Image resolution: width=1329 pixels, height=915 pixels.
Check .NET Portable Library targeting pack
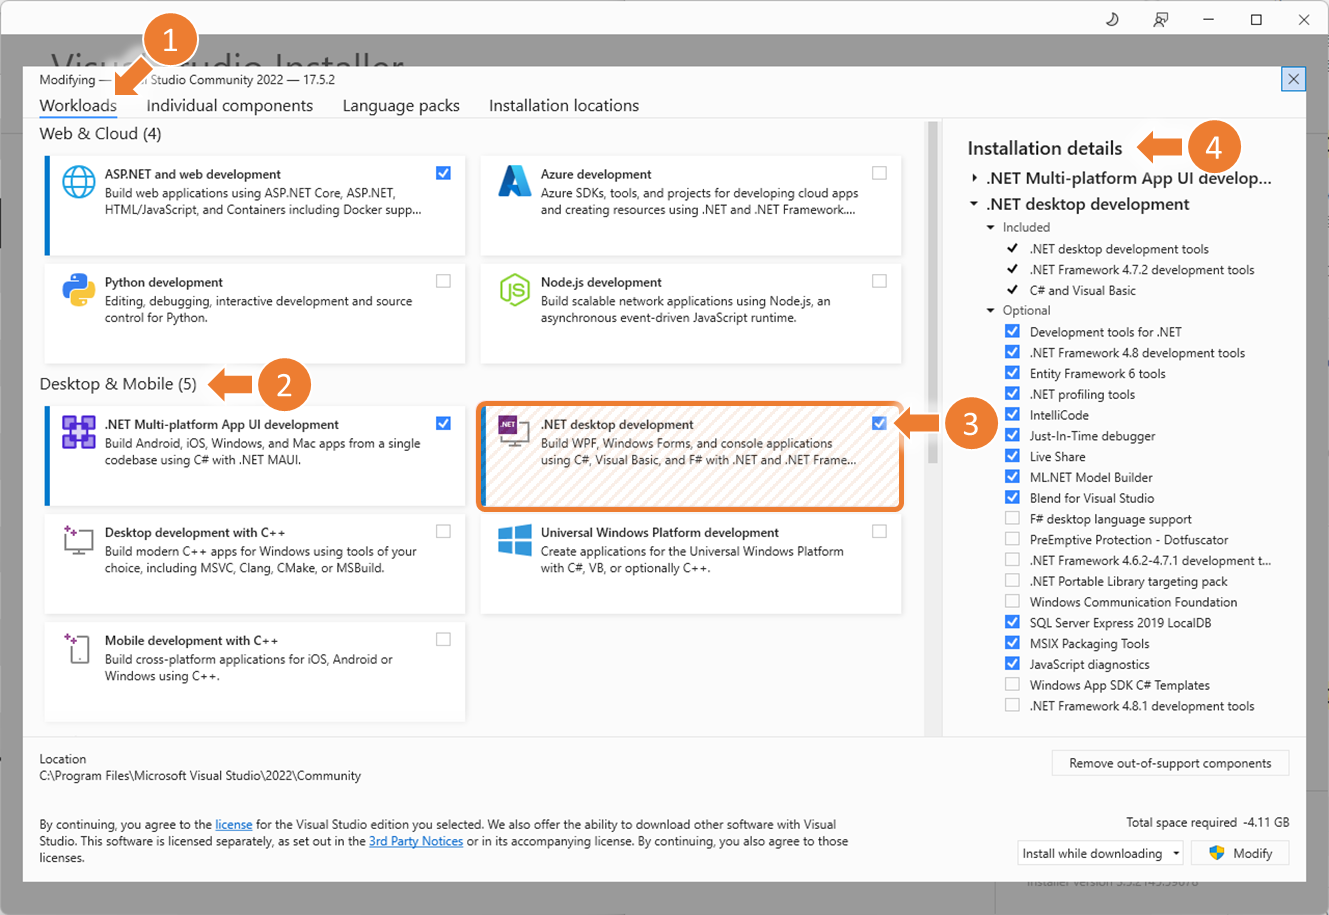click(x=1012, y=581)
